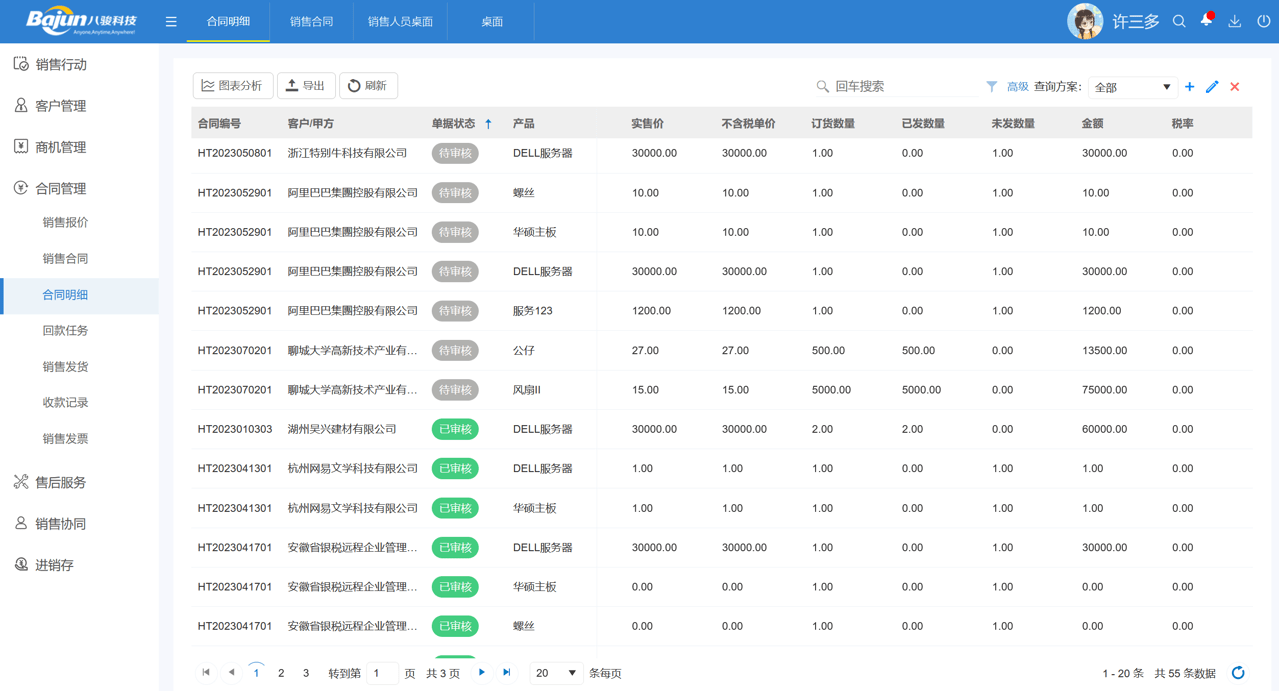Open notifications bell icon
This screenshot has height=691, width=1279.
coord(1206,21)
